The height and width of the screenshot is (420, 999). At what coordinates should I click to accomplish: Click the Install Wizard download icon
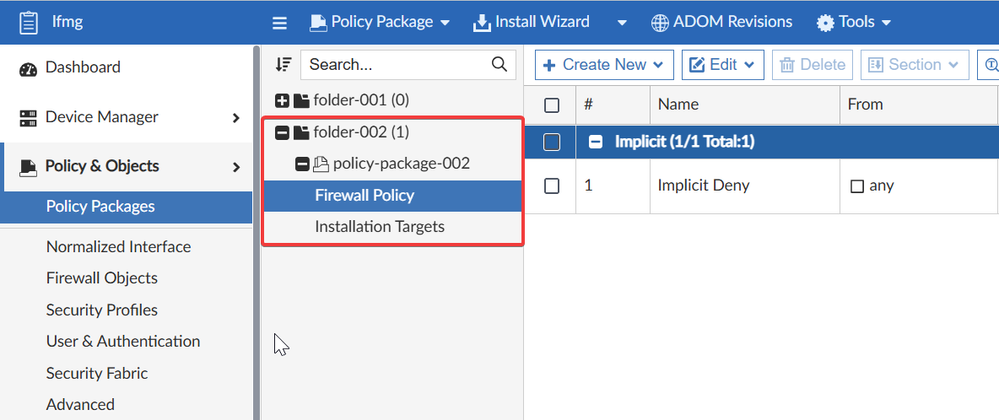pyautogui.click(x=481, y=22)
